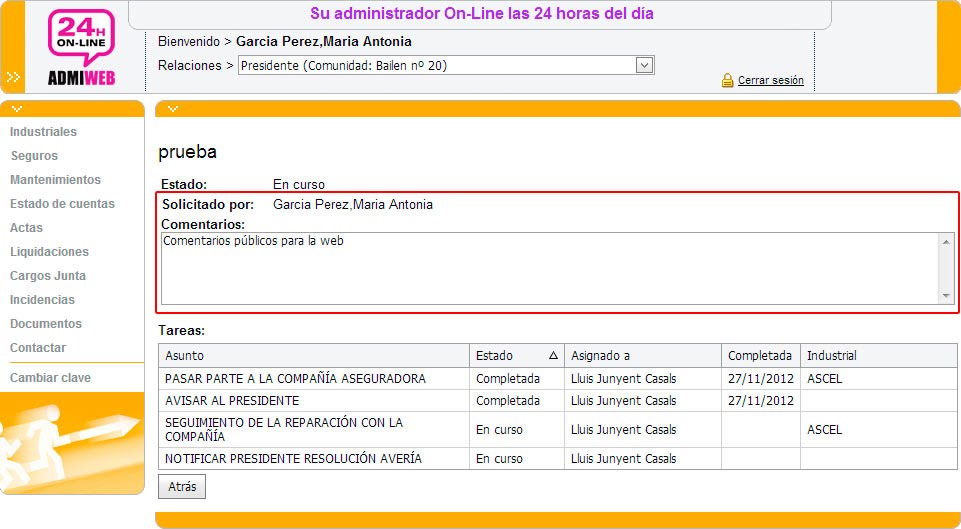961x529 pixels.
Task: Sort tasks by the Estado column triangle
Action: click(x=553, y=356)
